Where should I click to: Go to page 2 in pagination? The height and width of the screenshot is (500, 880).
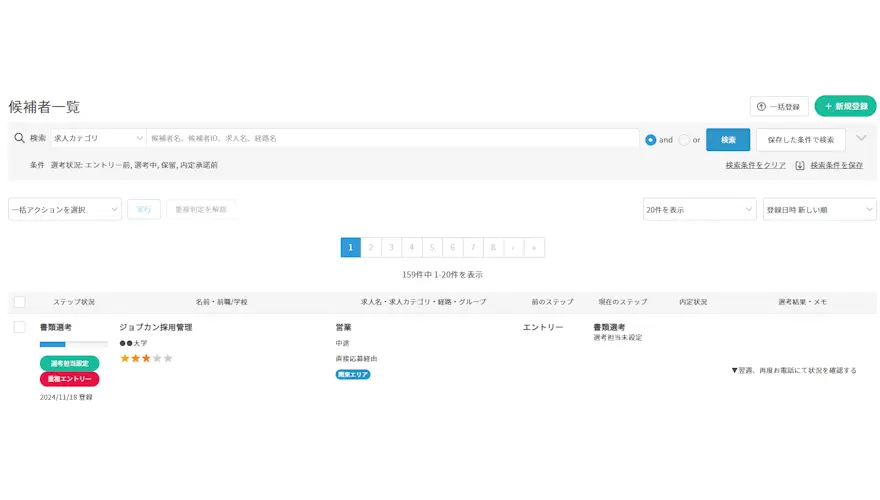(371, 247)
